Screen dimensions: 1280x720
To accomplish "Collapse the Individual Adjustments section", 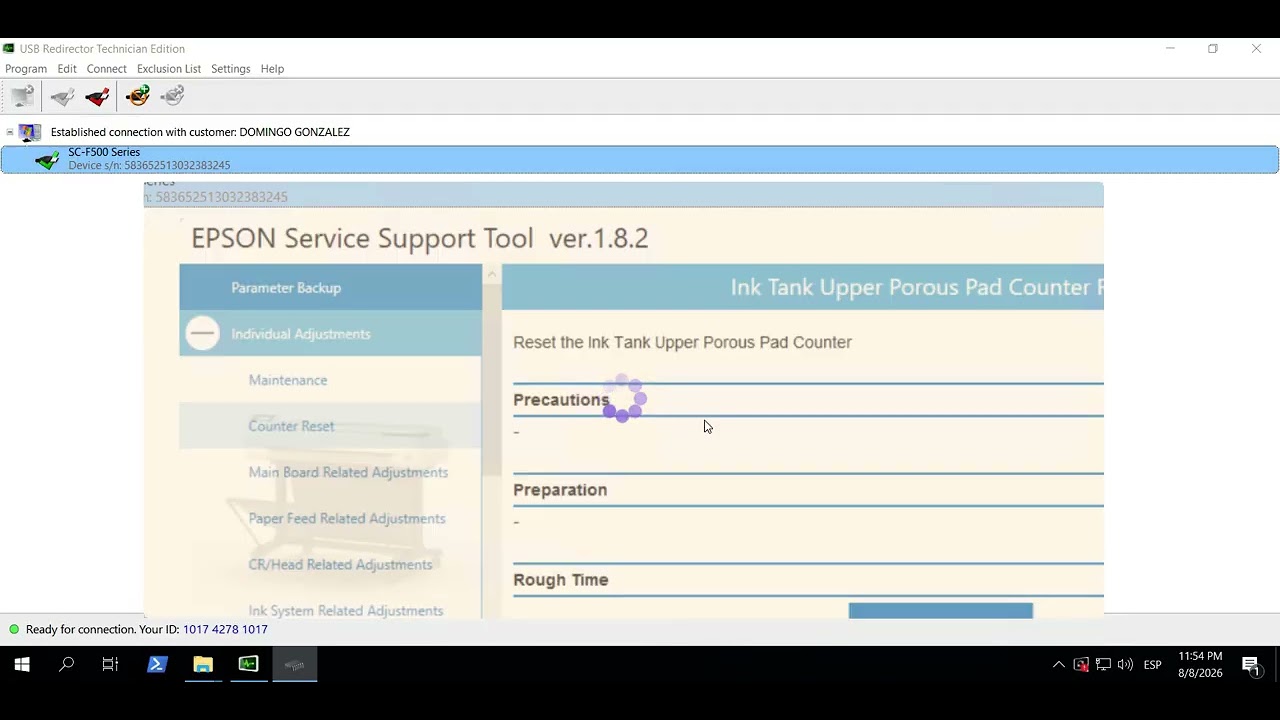I will coord(202,334).
